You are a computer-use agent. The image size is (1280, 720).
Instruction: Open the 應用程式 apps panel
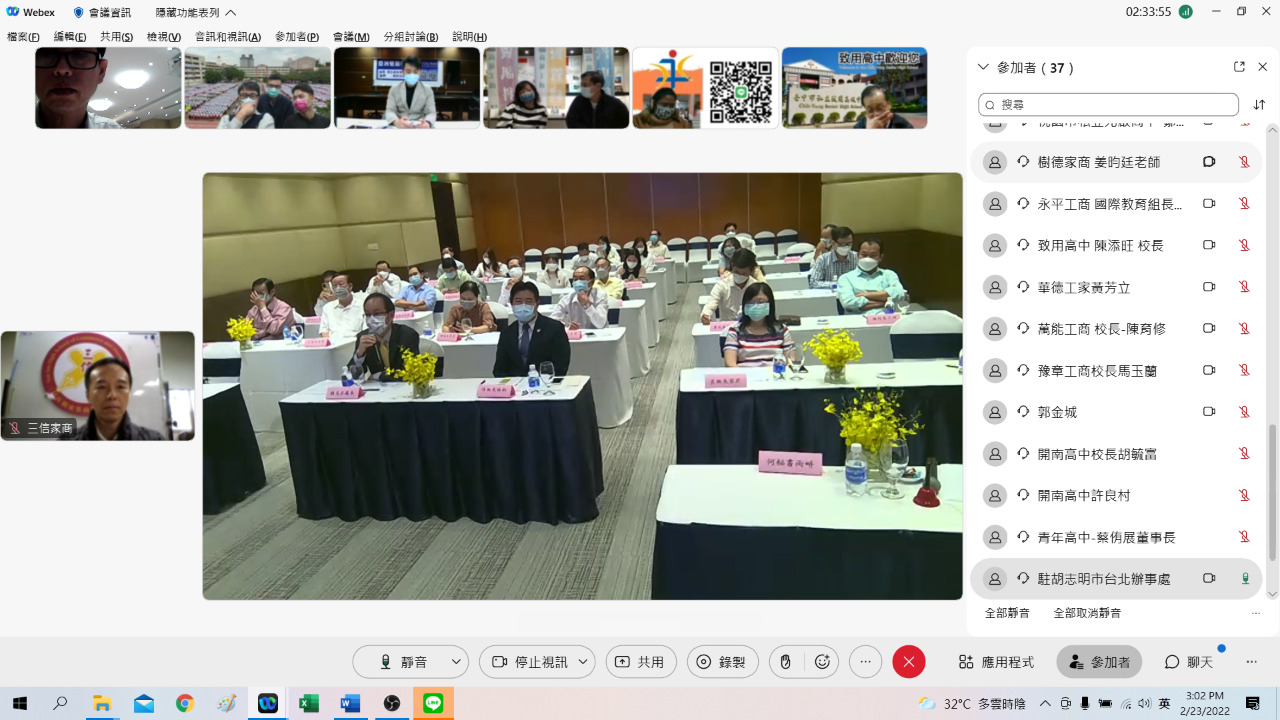tap(996, 662)
